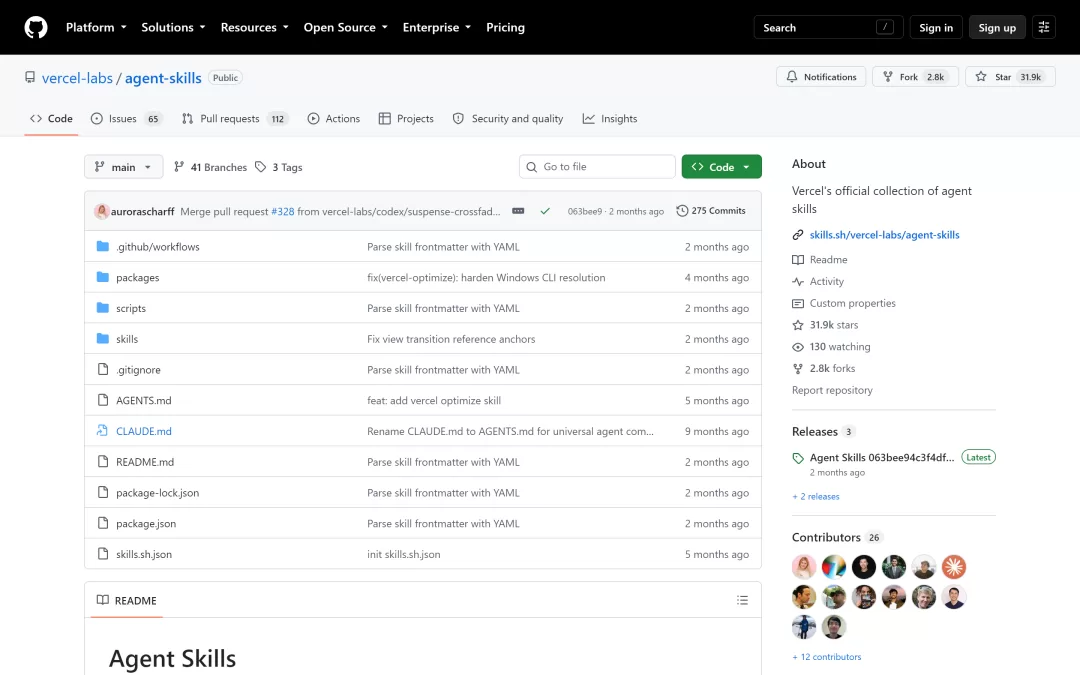
Task: Expand the Resources navigation menu
Action: [x=255, y=28]
